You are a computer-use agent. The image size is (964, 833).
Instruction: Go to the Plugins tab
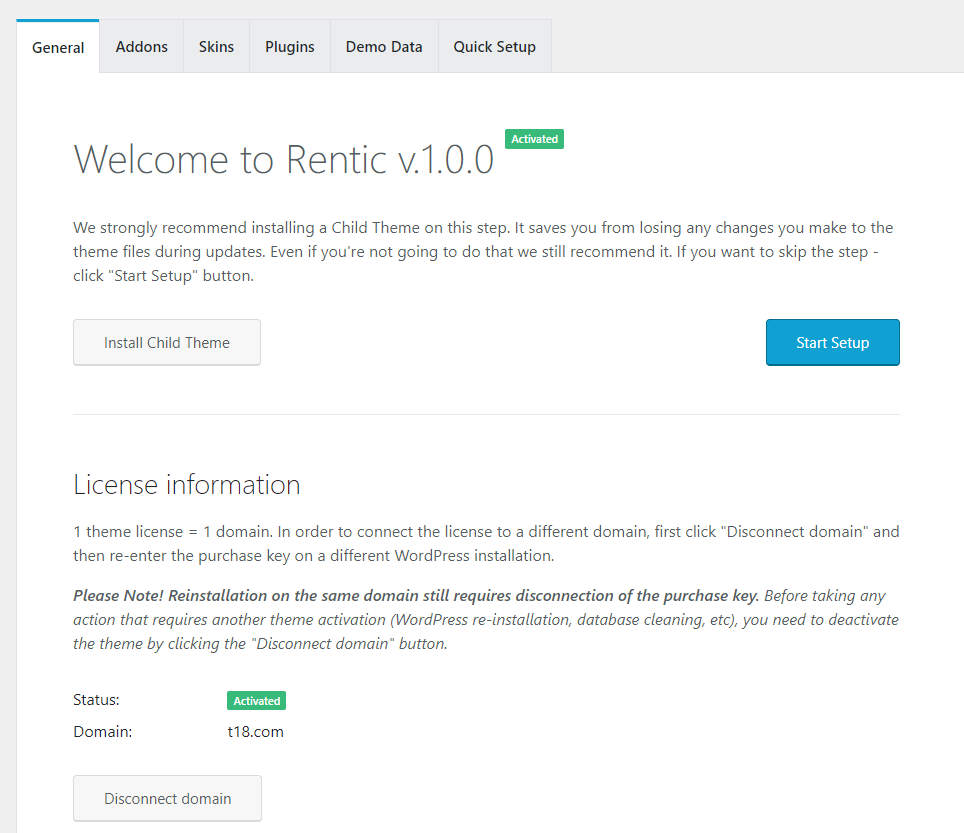pos(290,47)
